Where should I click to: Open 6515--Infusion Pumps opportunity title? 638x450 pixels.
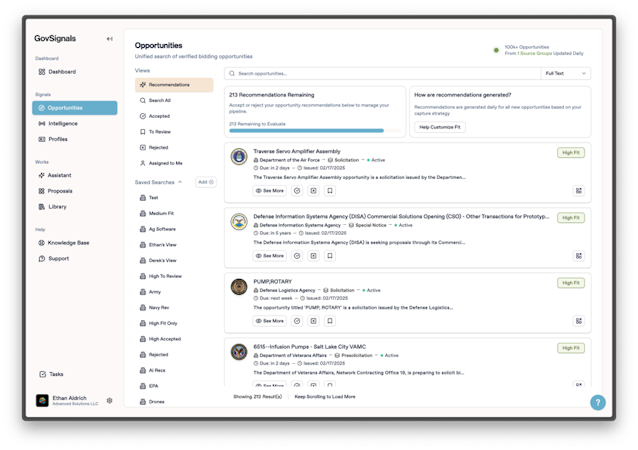[x=309, y=347]
